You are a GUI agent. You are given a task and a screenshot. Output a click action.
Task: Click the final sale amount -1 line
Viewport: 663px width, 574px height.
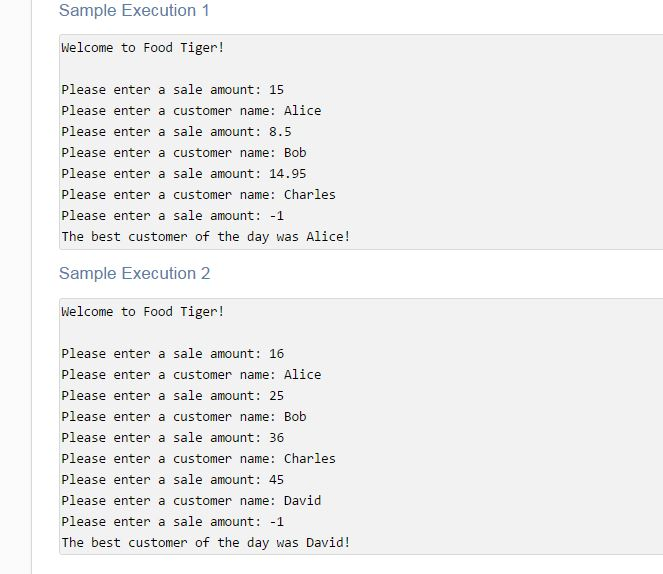[x=173, y=522]
